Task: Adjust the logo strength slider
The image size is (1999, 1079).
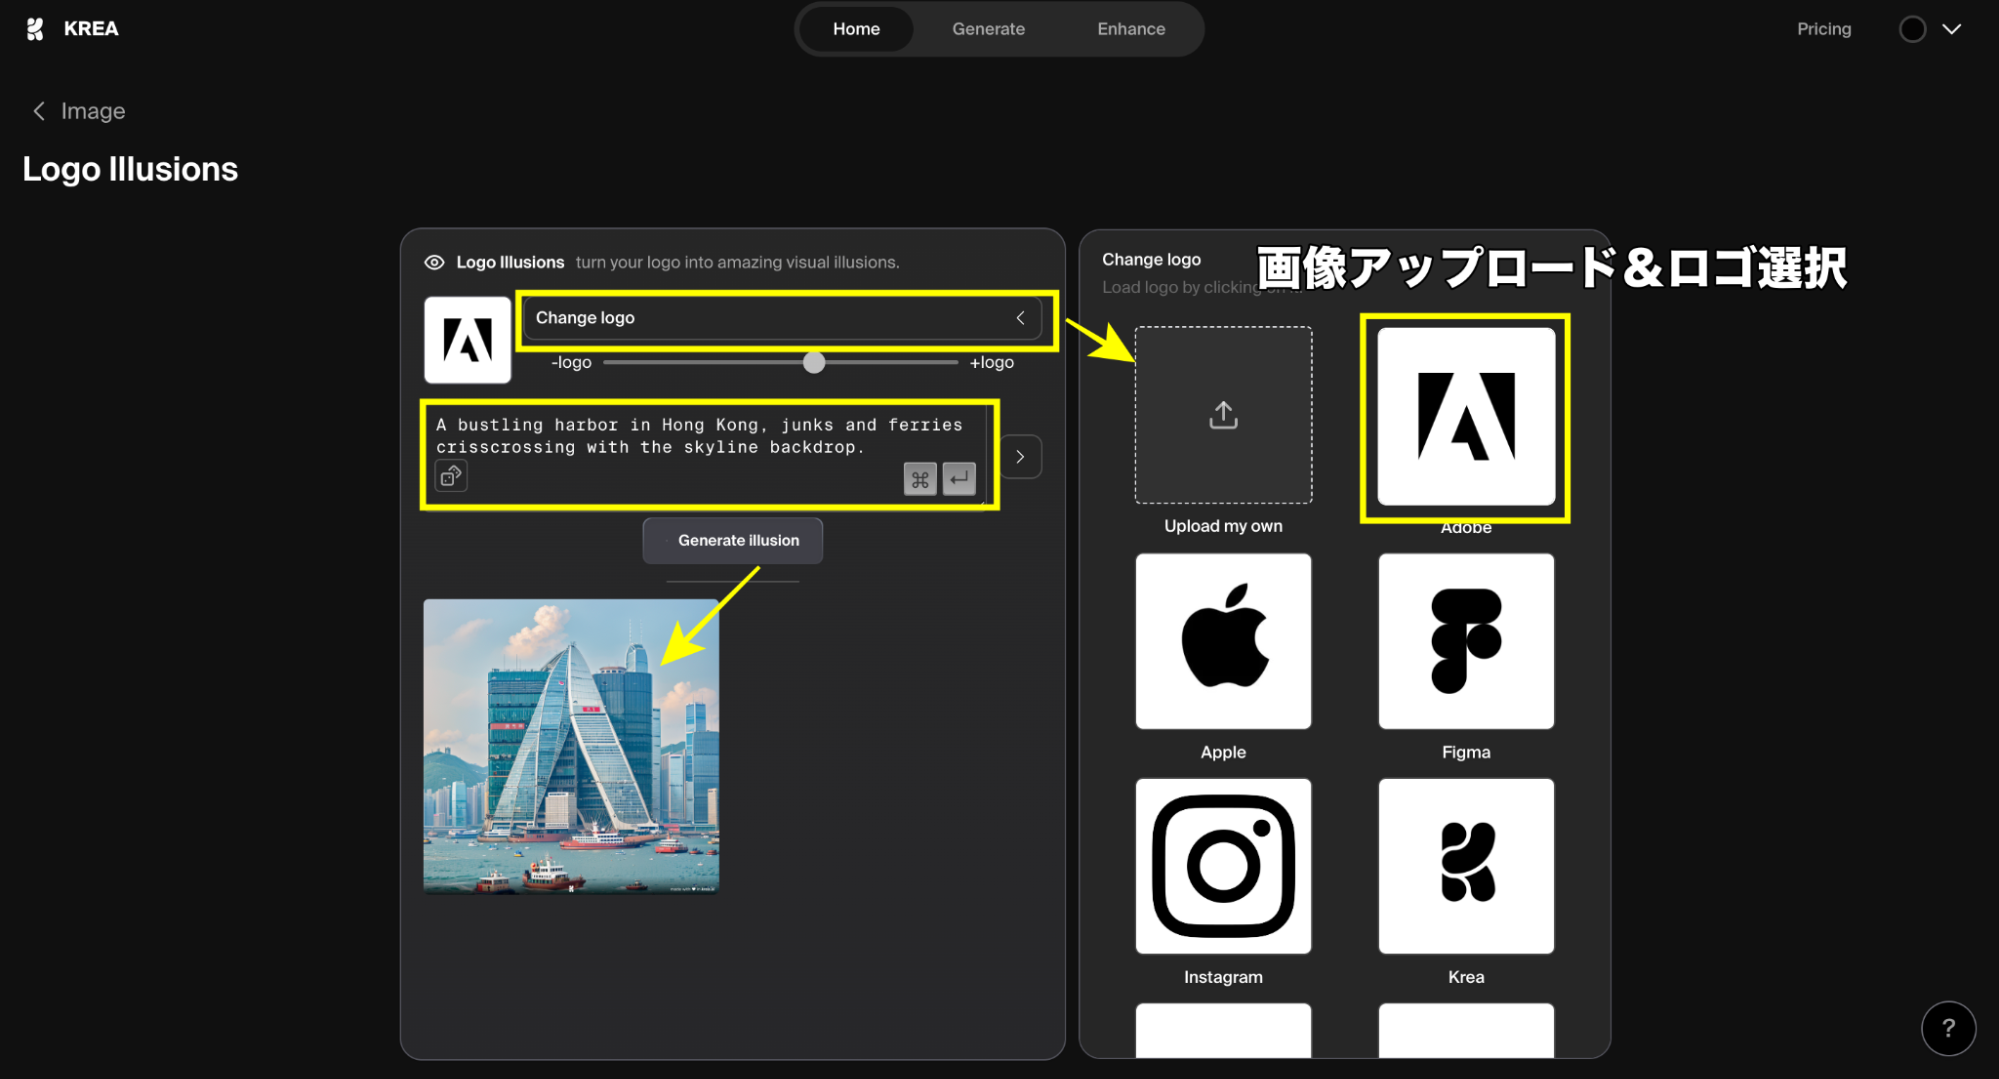Action: click(814, 362)
